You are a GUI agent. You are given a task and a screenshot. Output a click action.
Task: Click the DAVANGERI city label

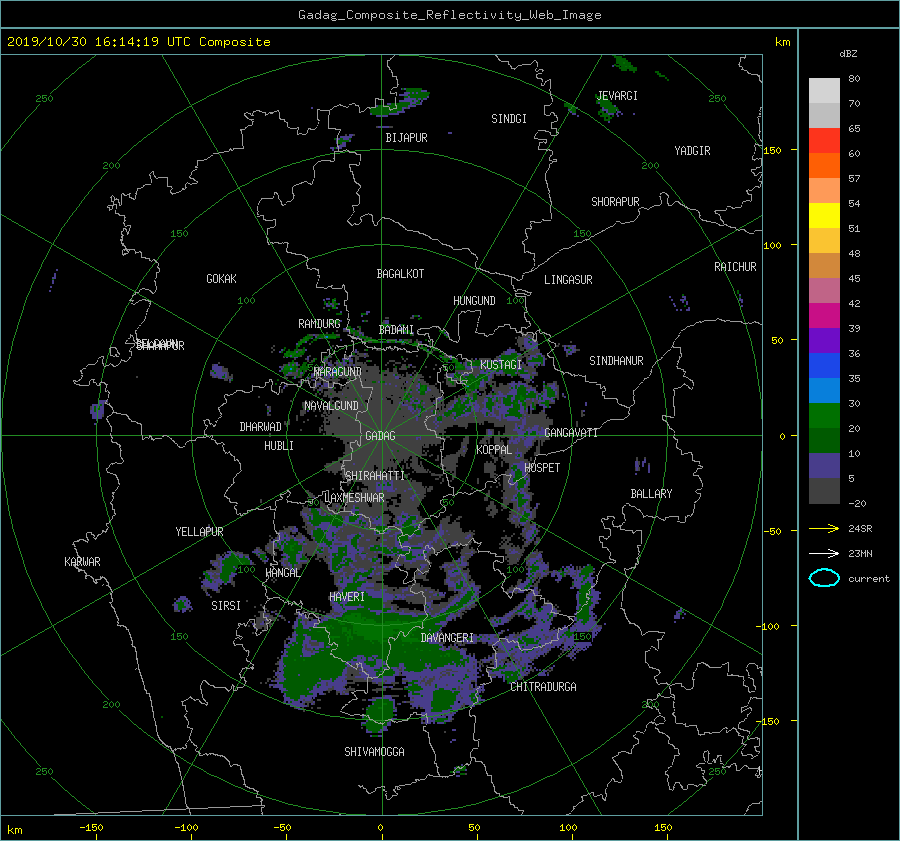click(447, 638)
